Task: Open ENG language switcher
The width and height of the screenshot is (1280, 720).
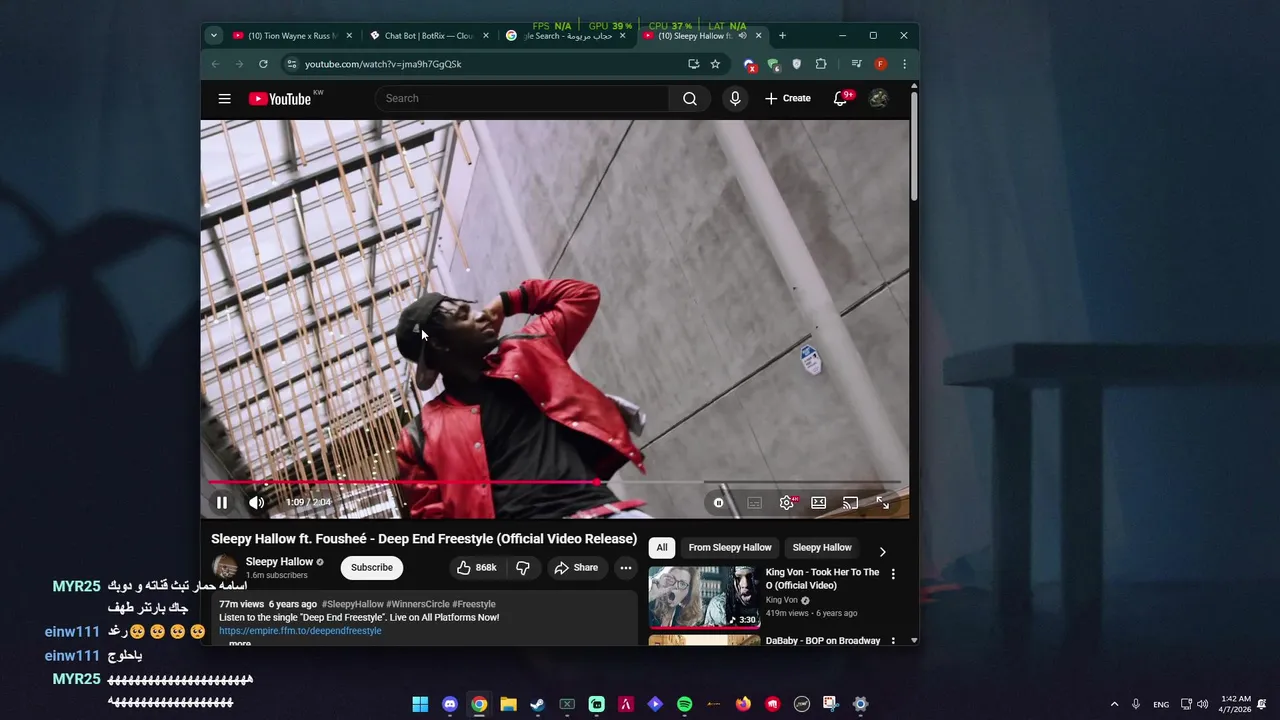Action: tap(1161, 704)
